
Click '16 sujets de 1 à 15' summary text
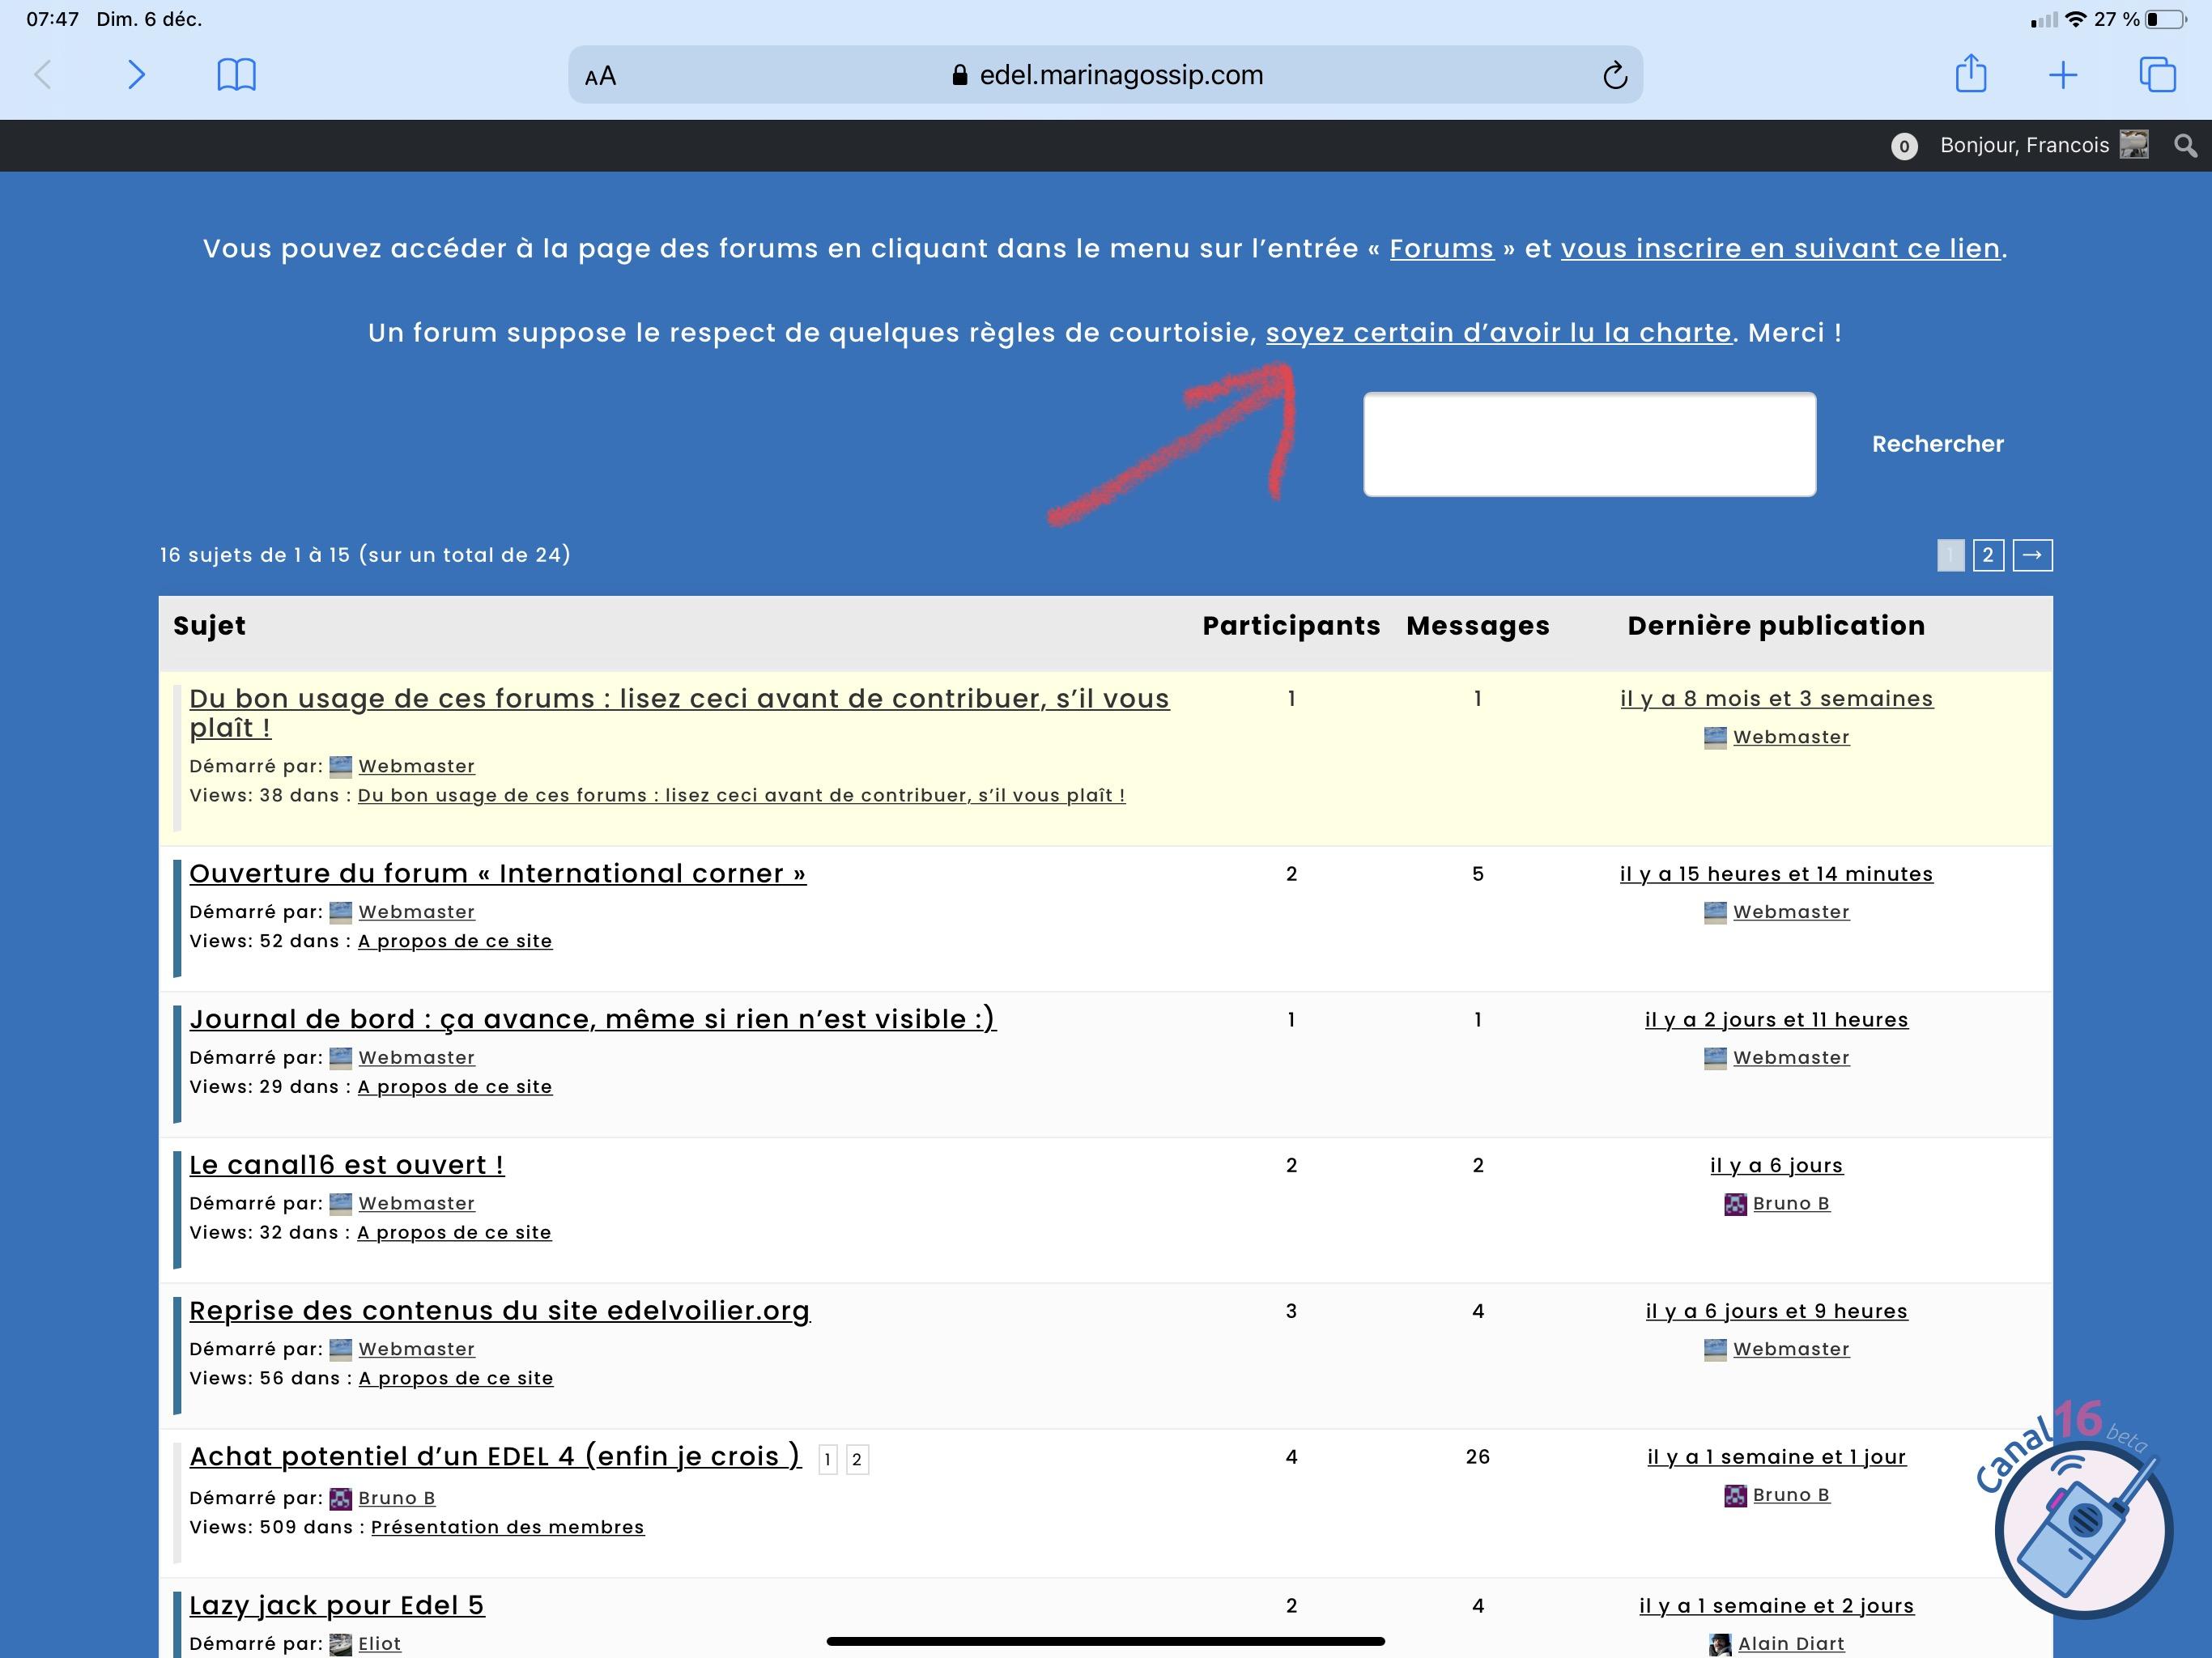[x=365, y=555]
